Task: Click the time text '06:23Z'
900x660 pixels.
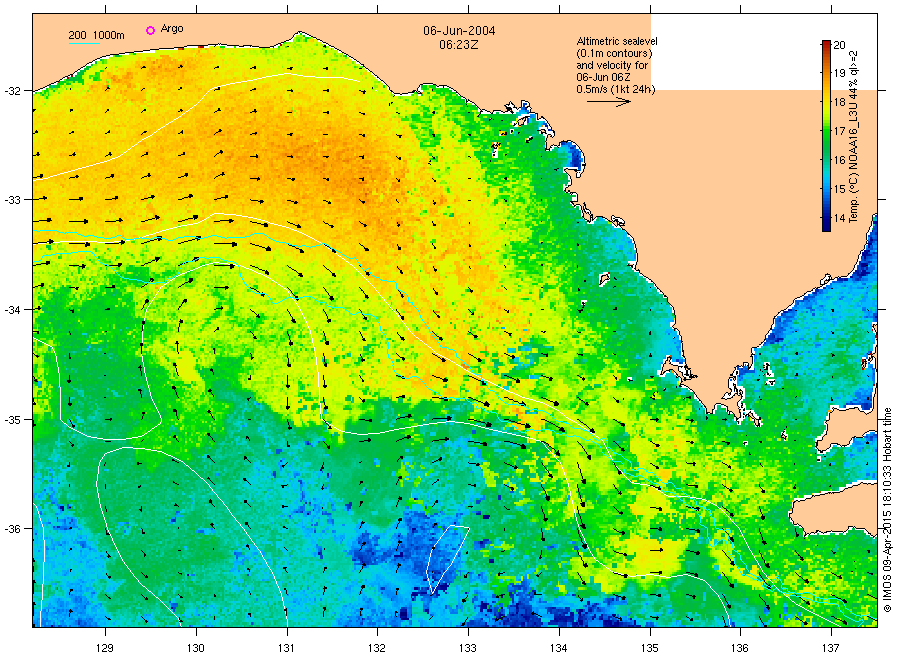Action: (459, 44)
